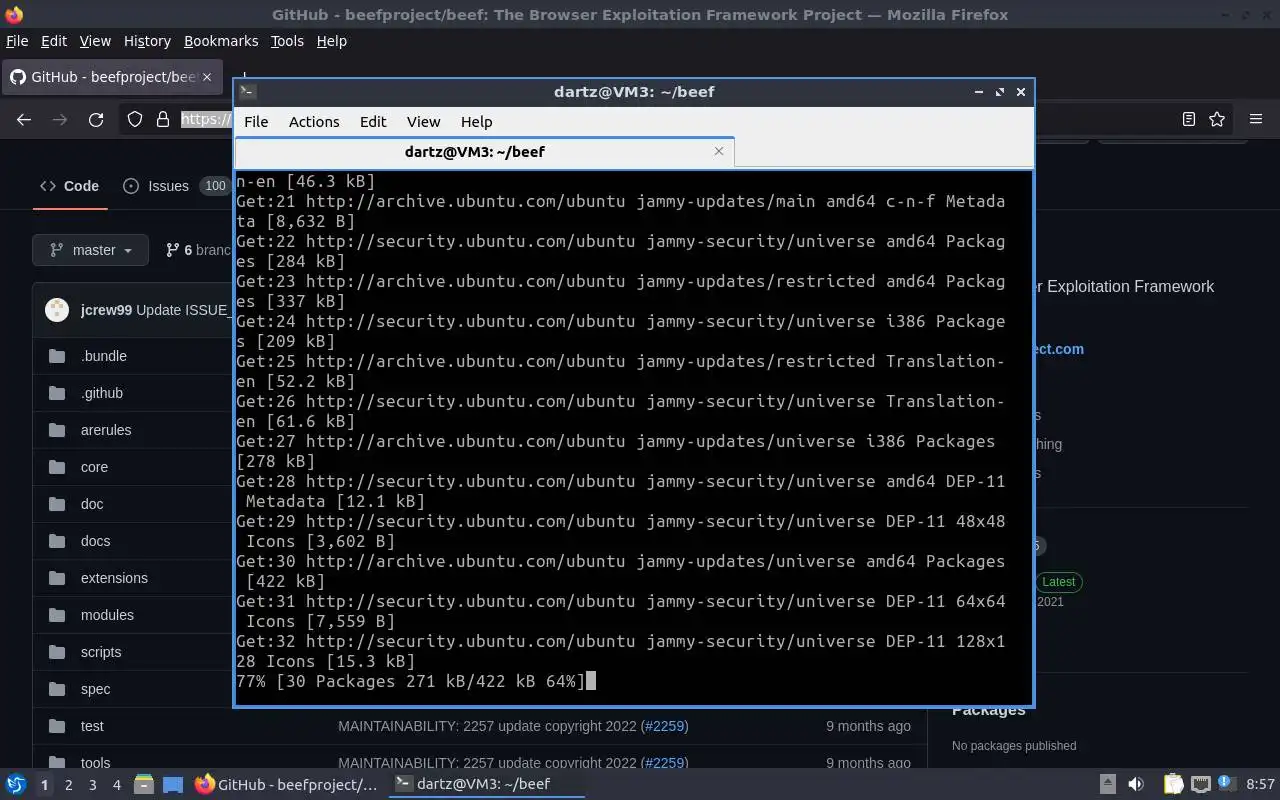The width and height of the screenshot is (1280, 800).
Task: Bookmark this page with star icon
Action: (1217, 119)
